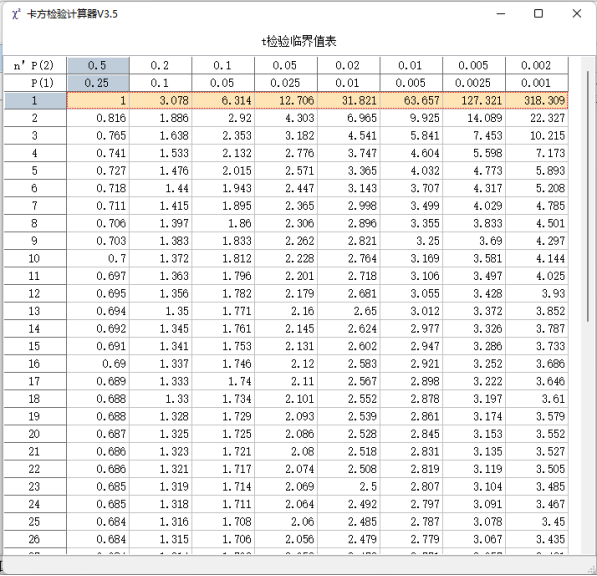Image resolution: width=597 pixels, height=576 pixels.
Task: Click cell value 1.74 in row 17
Action: 223,381
